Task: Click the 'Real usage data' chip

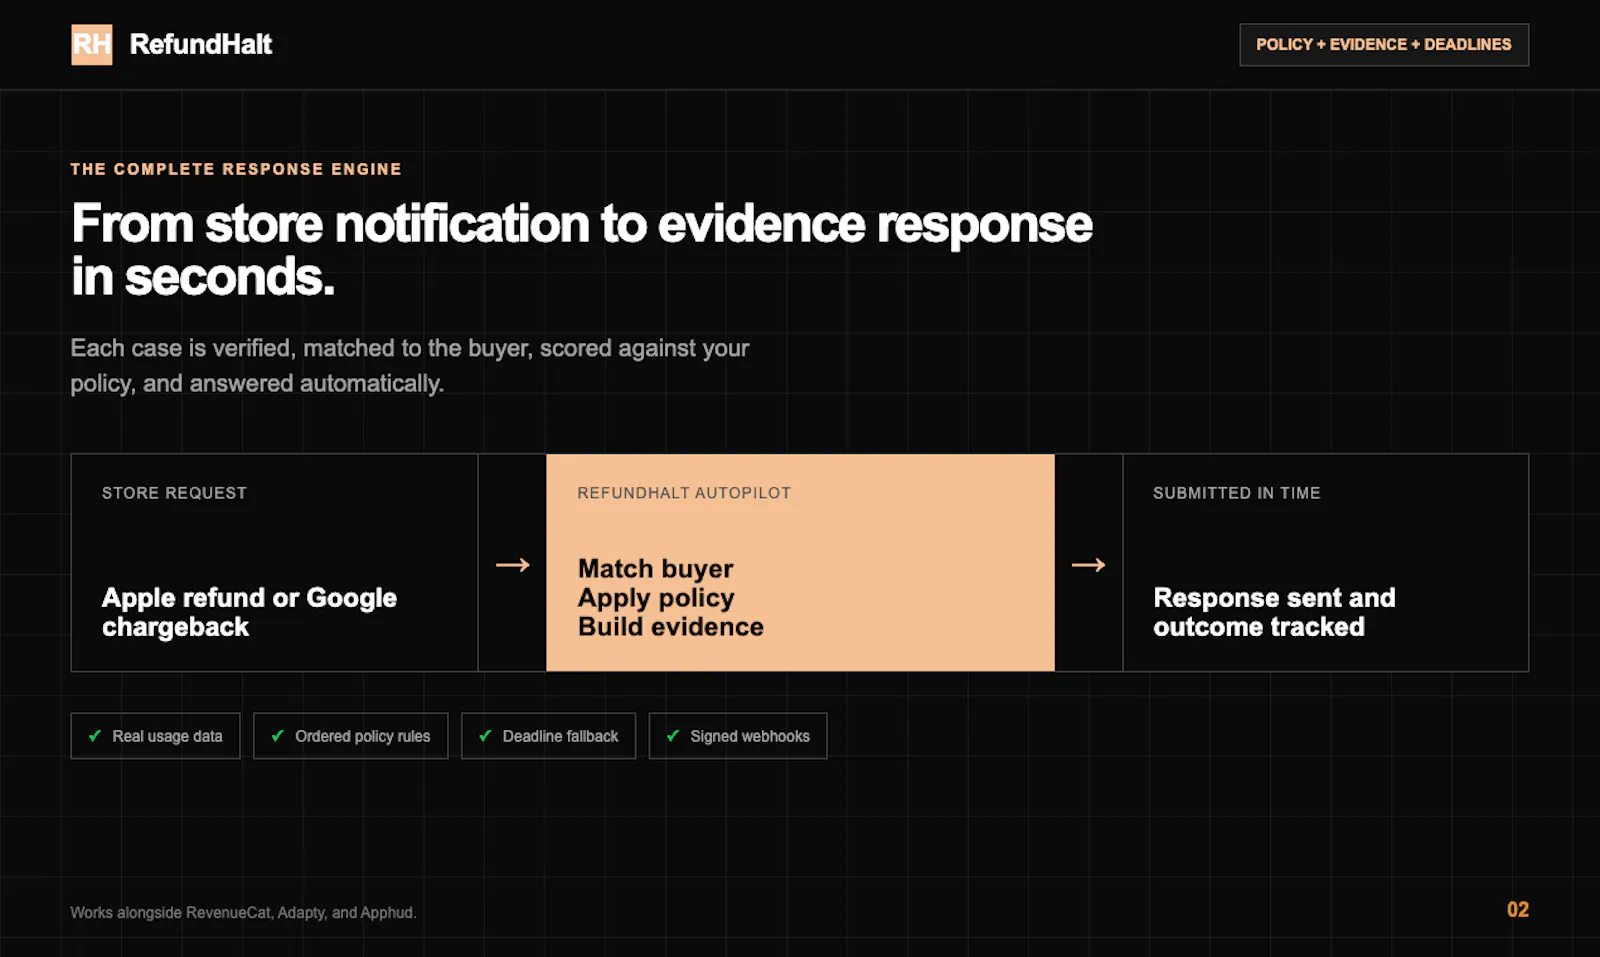Action: click(x=156, y=736)
